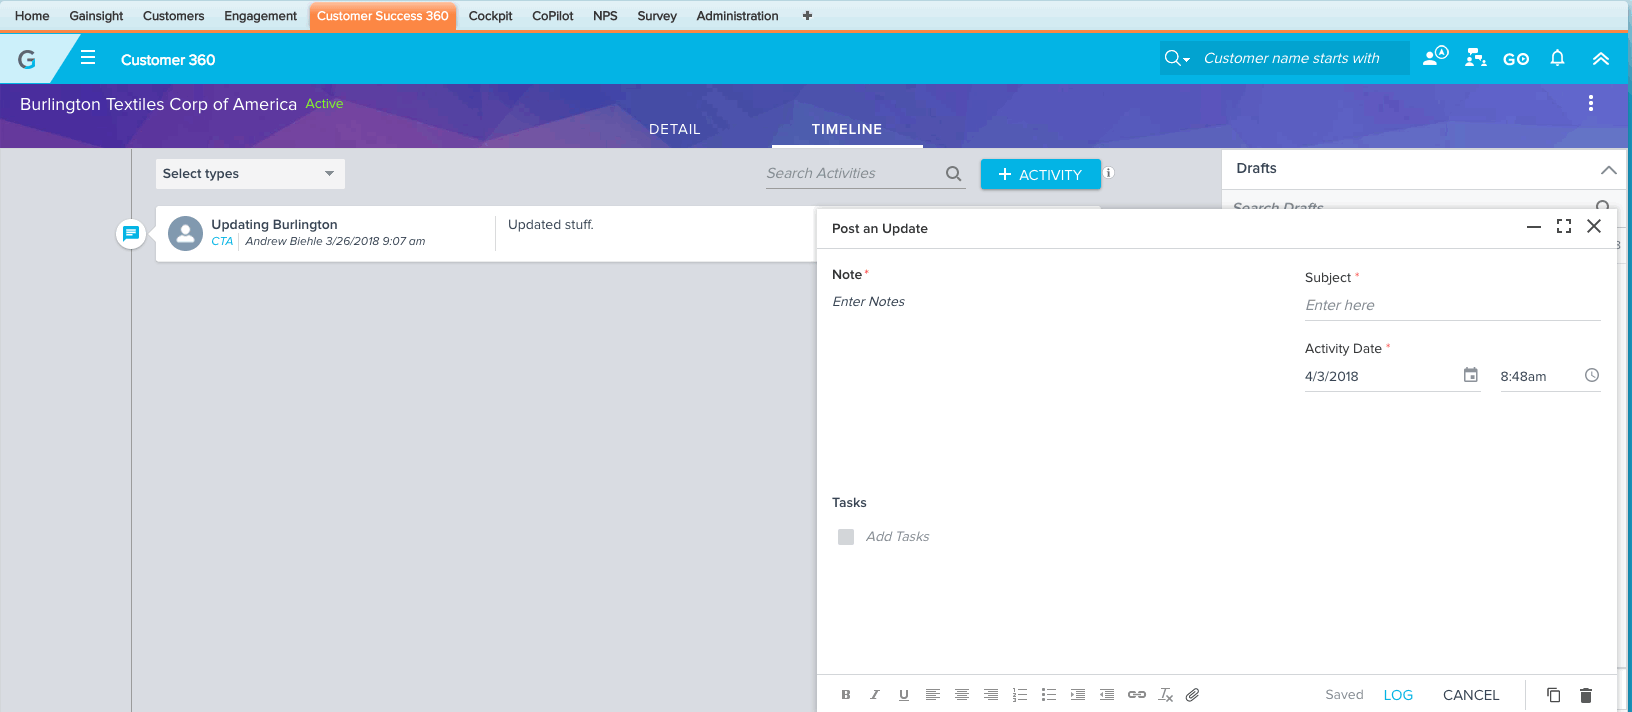Insert a numbered list in note
The width and height of the screenshot is (1632, 712).
point(1020,695)
